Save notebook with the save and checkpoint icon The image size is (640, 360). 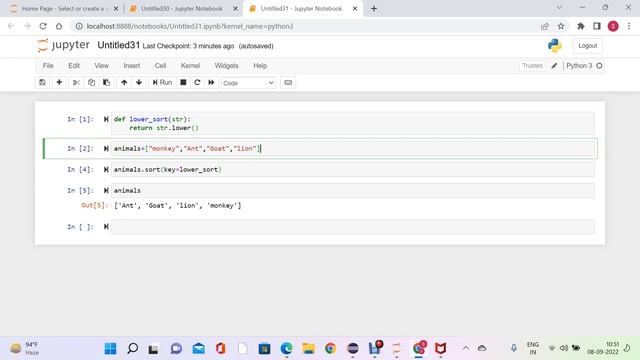coord(42,82)
